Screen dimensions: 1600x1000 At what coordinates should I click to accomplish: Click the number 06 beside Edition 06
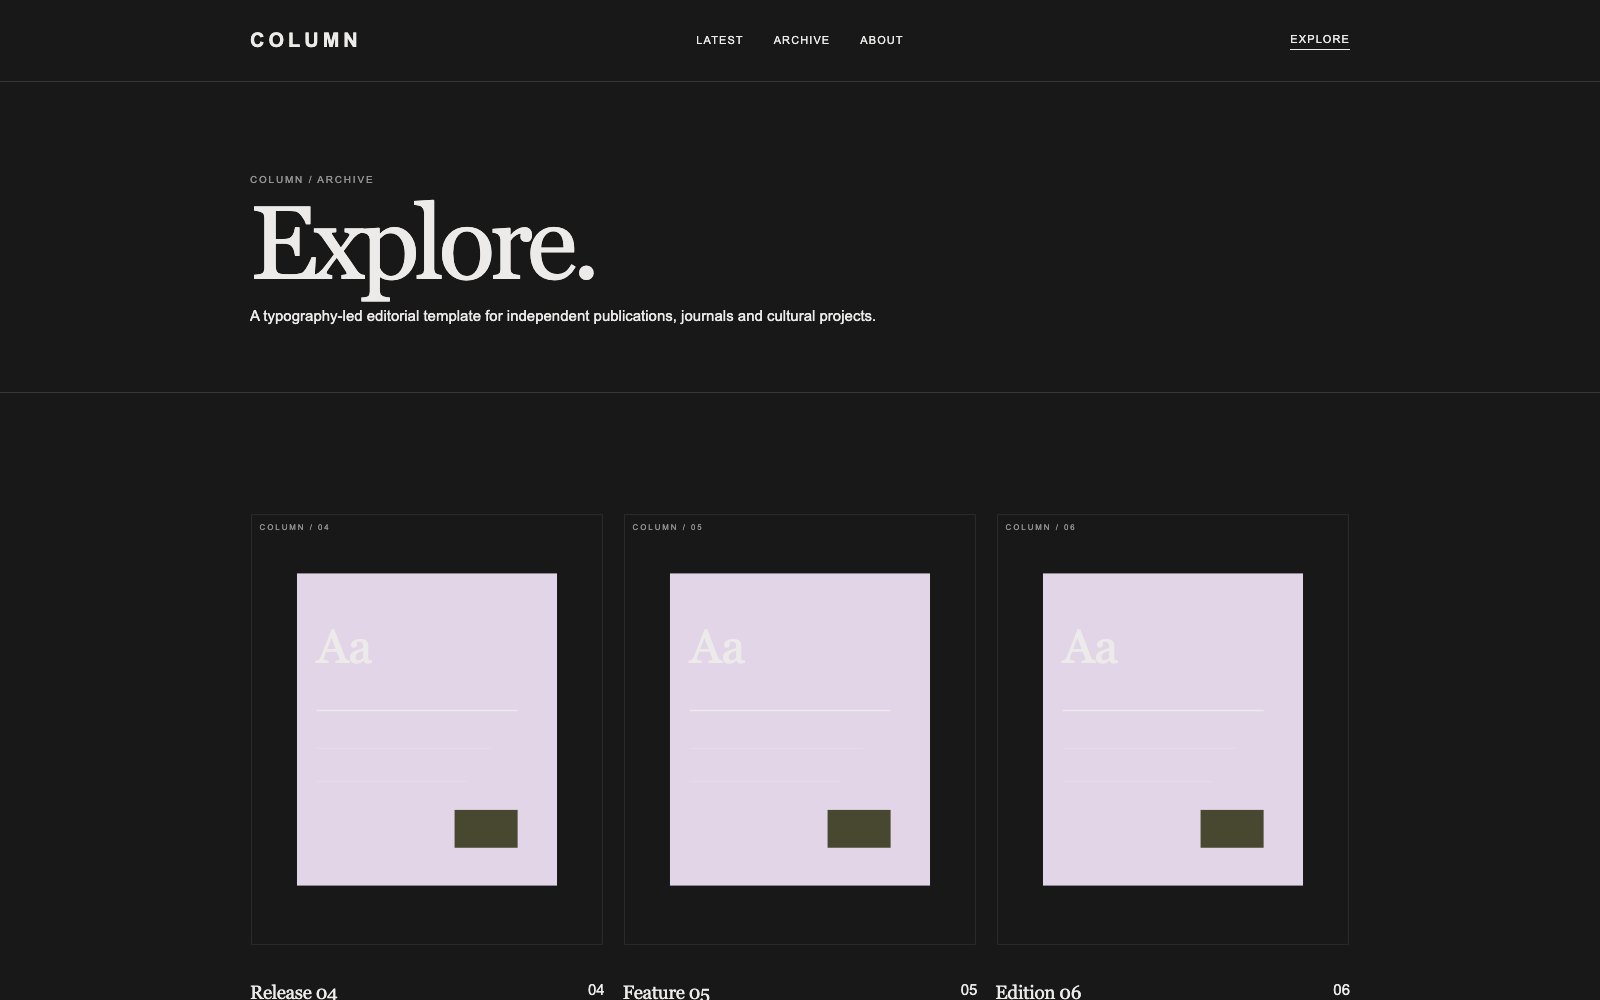tap(1342, 990)
